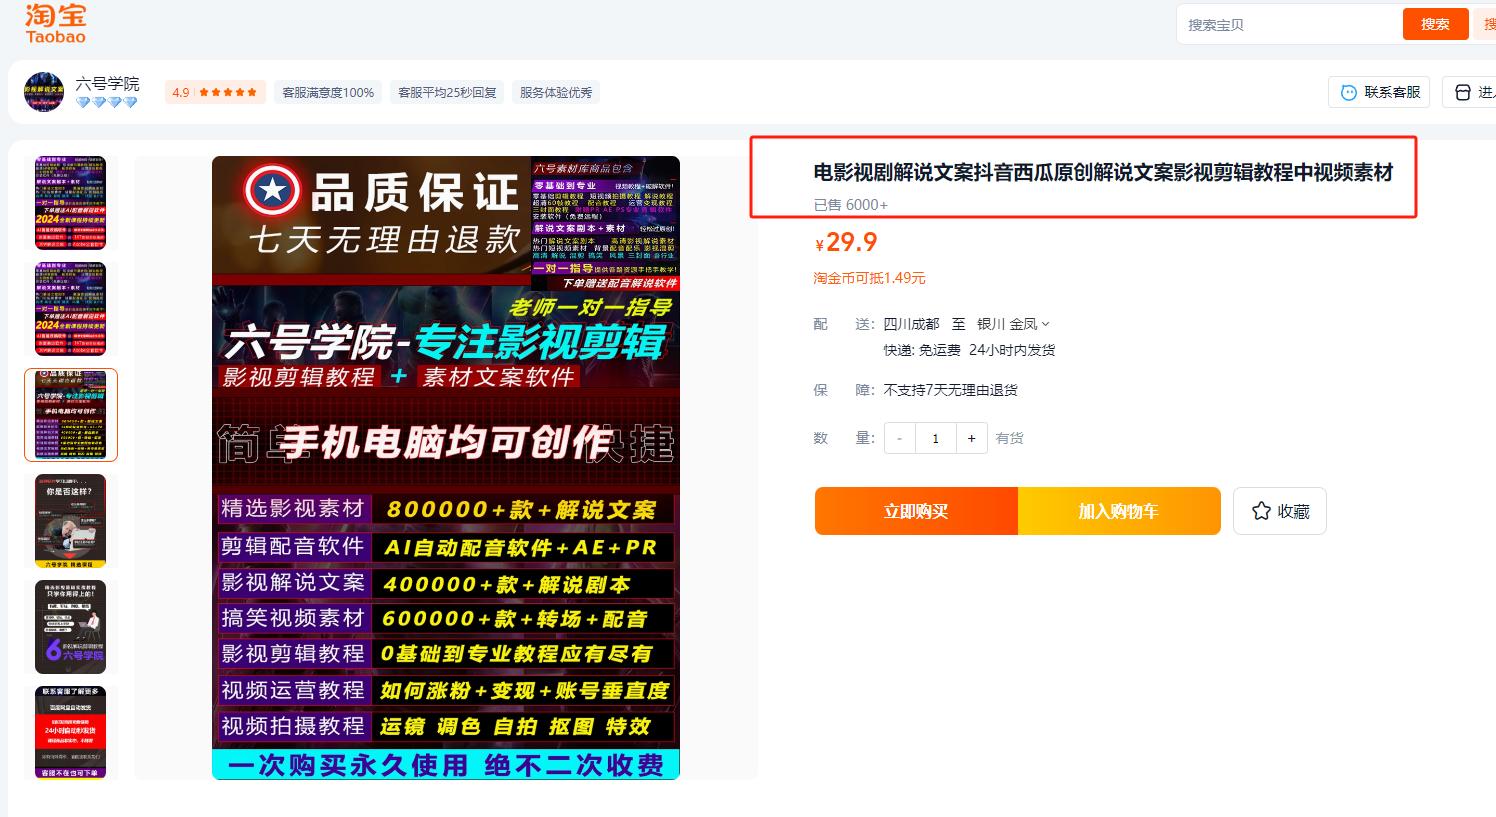The width and height of the screenshot is (1496, 817).
Task: Click 加入购物车 to add to cart
Action: [x=1119, y=510]
